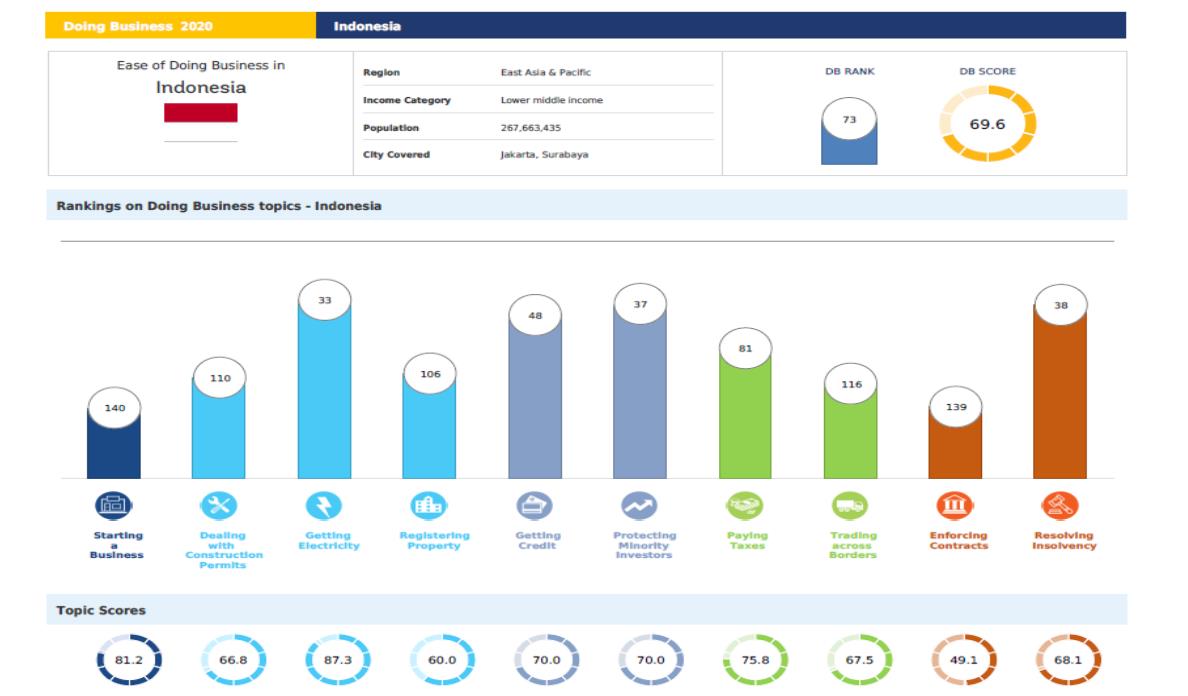
Task: Select the Protecting Minority Investors chart icon
Action: point(640,506)
